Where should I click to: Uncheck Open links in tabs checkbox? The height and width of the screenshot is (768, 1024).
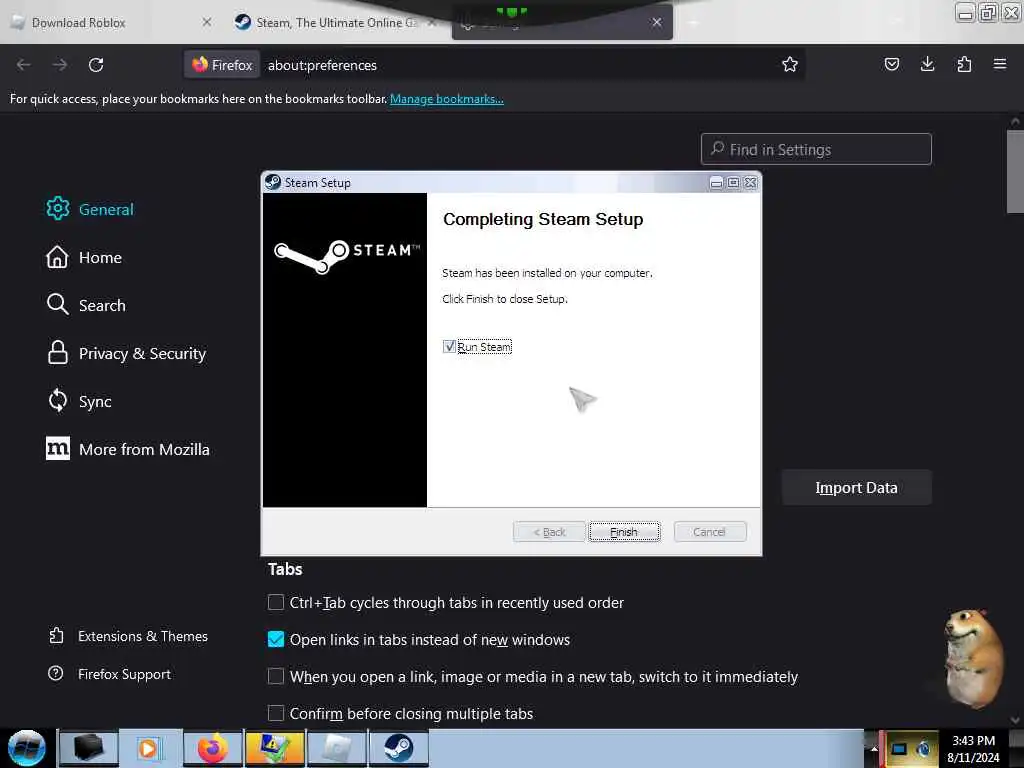(276, 639)
